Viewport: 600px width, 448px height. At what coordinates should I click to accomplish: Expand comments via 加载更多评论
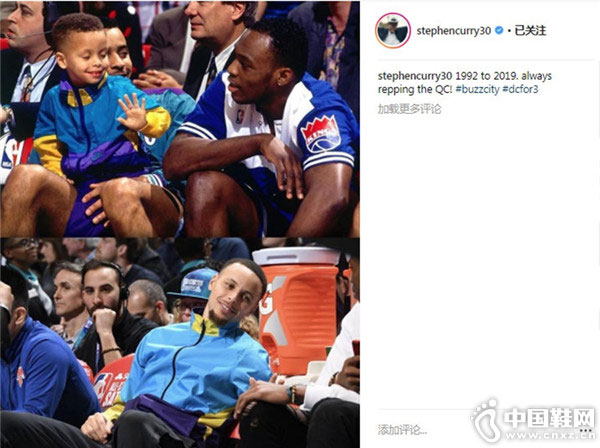409,109
